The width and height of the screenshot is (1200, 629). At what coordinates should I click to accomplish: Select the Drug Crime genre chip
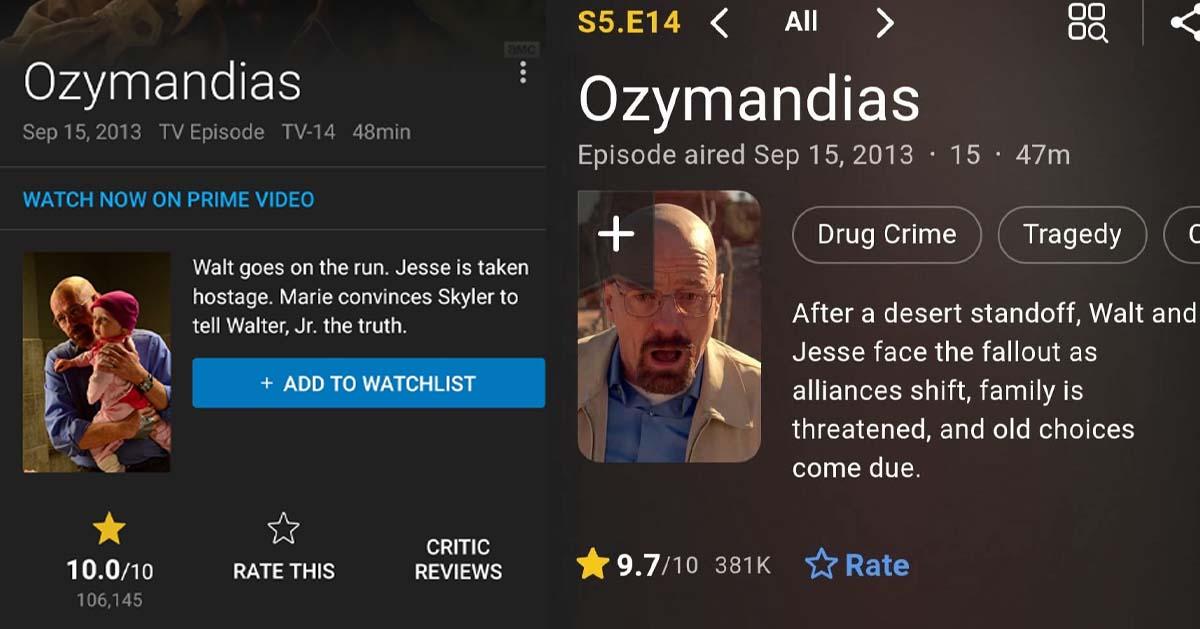click(x=887, y=235)
